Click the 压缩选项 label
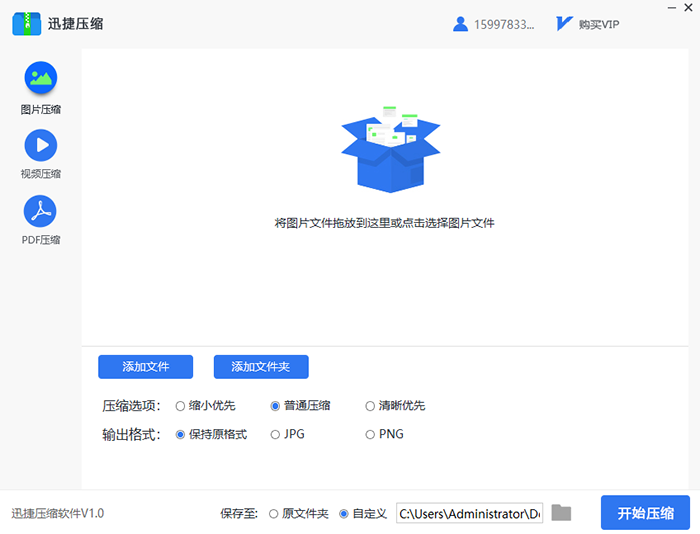The image size is (700, 534). (x=131, y=406)
